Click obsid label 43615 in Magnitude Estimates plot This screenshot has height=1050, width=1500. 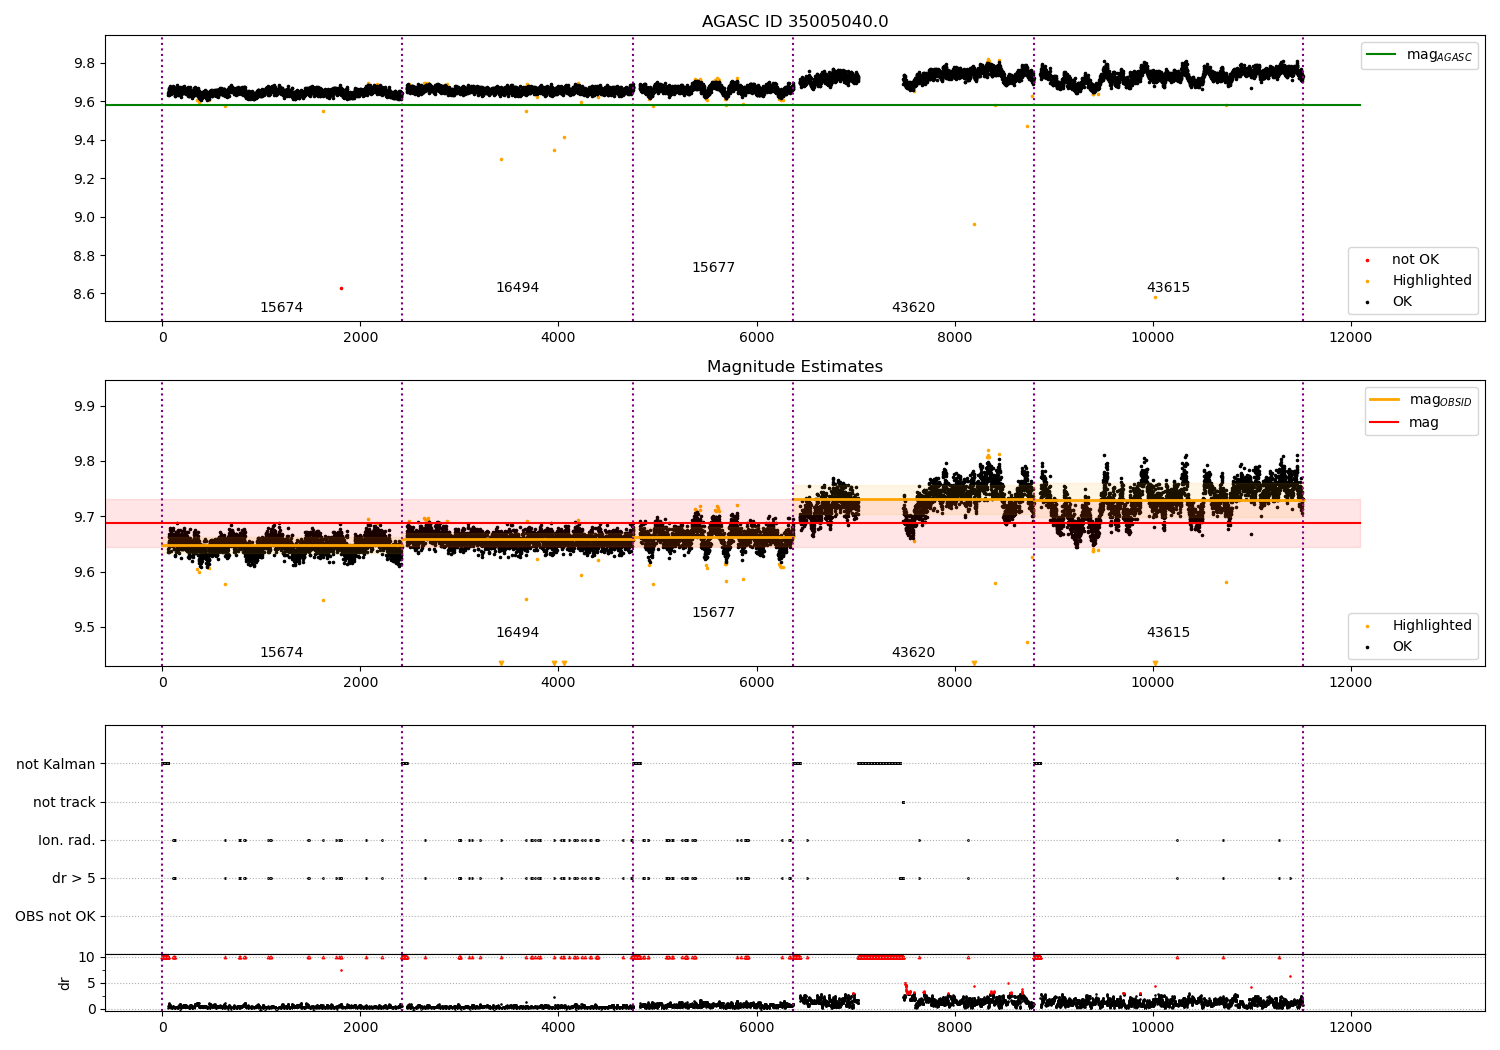(x=1168, y=633)
